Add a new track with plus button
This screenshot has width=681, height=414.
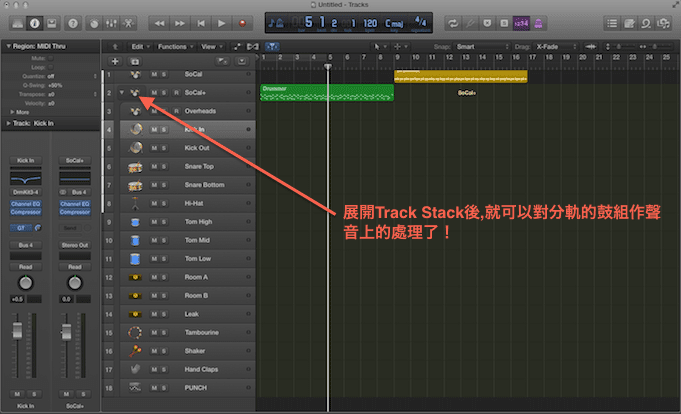115,62
